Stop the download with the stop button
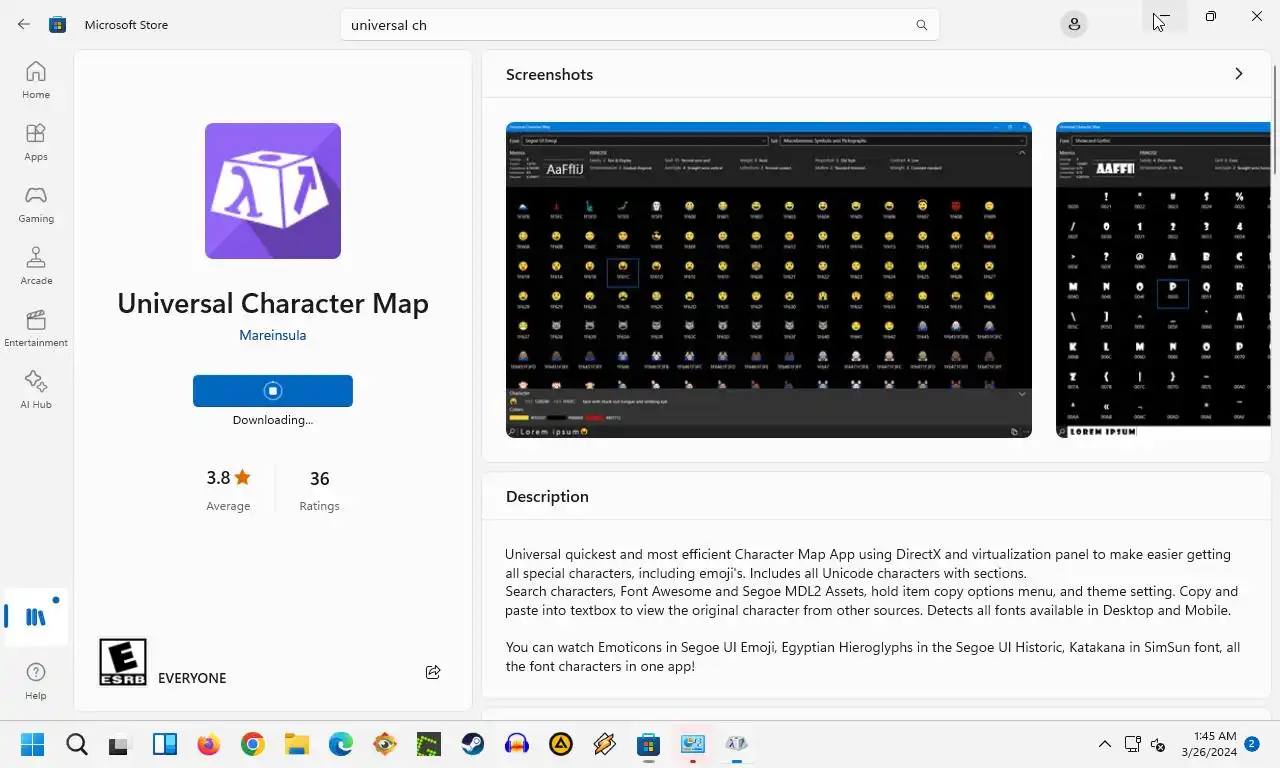The height and width of the screenshot is (768, 1280). (x=273, y=391)
